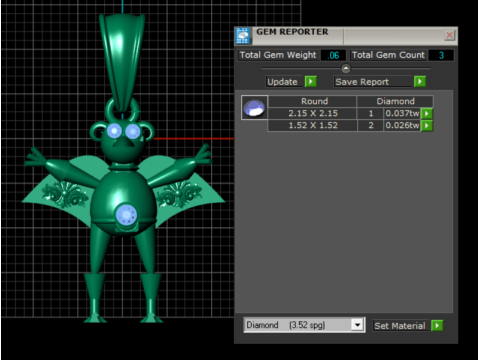Click the Set Material button
The width and height of the screenshot is (480, 360).
pyautogui.click(x=401, y=326)
